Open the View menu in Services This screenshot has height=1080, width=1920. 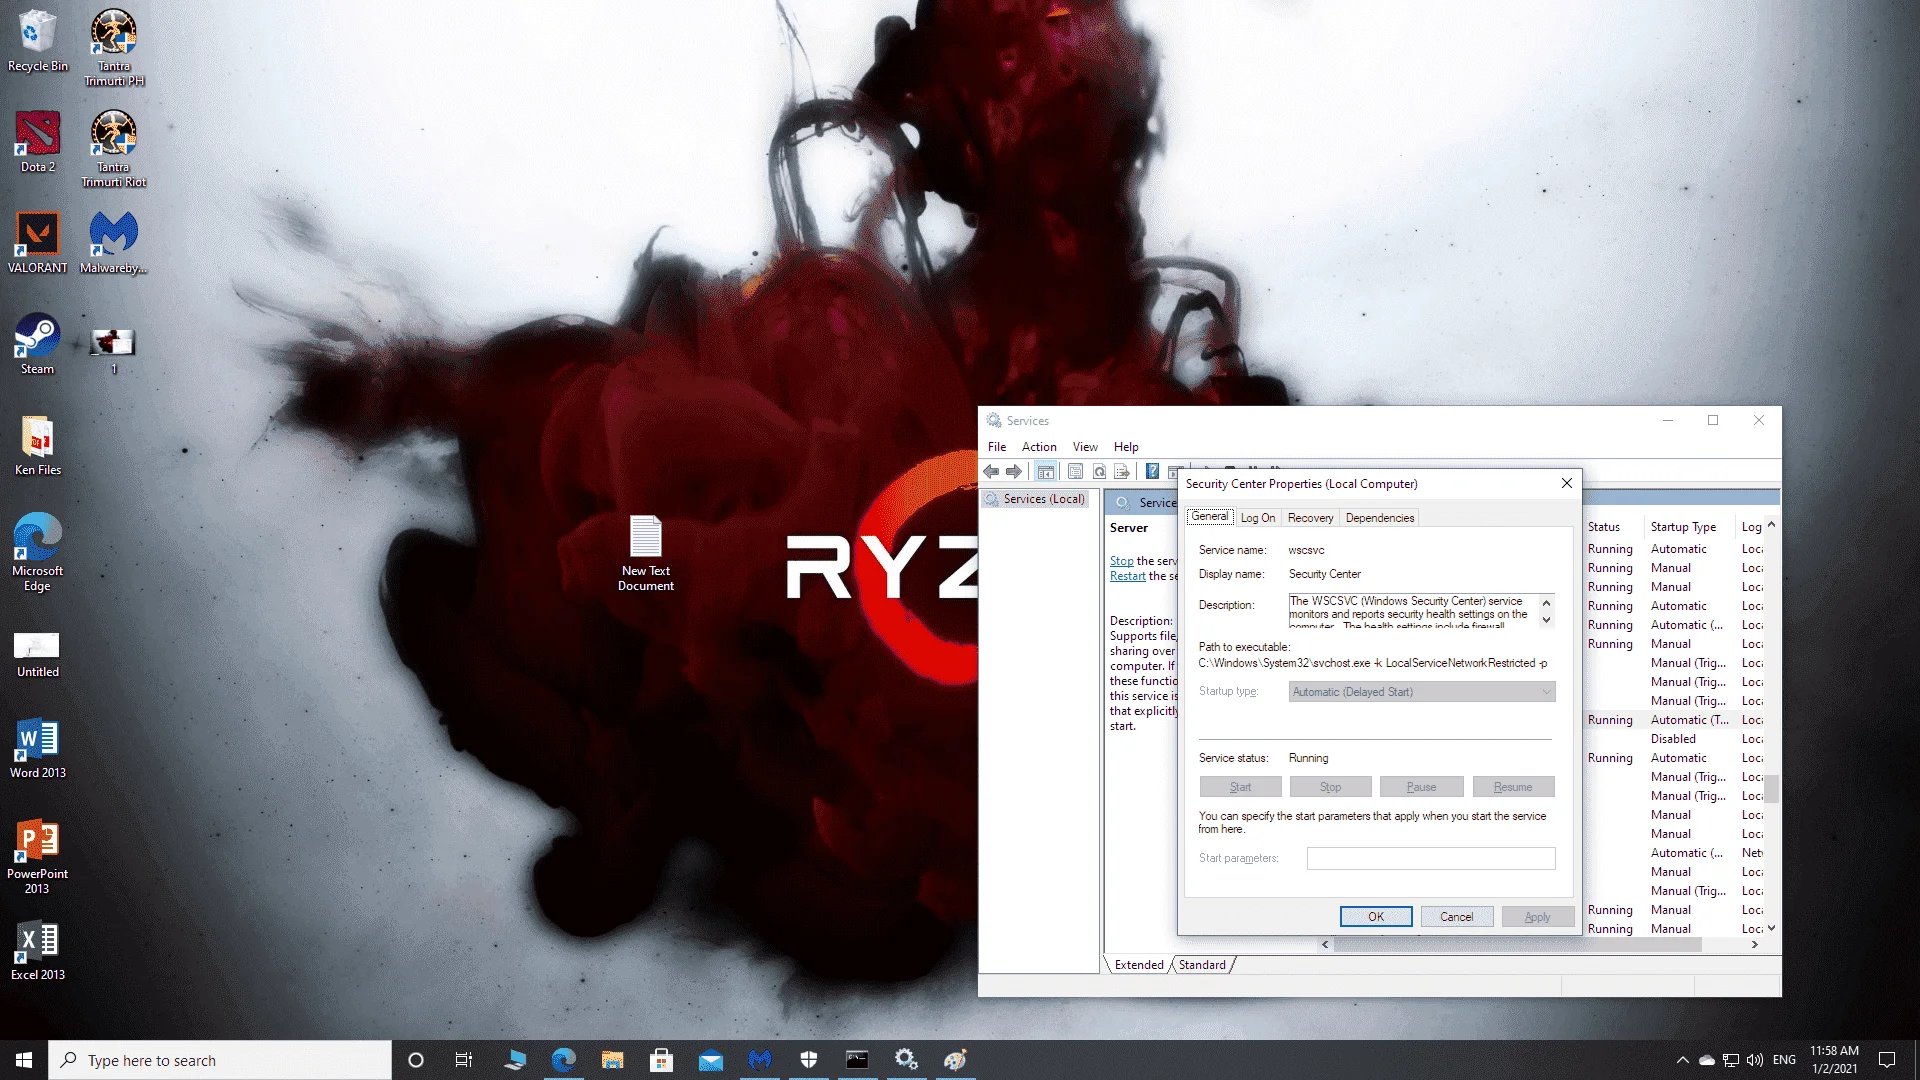pyautogui.click(x=1085, y=447)
